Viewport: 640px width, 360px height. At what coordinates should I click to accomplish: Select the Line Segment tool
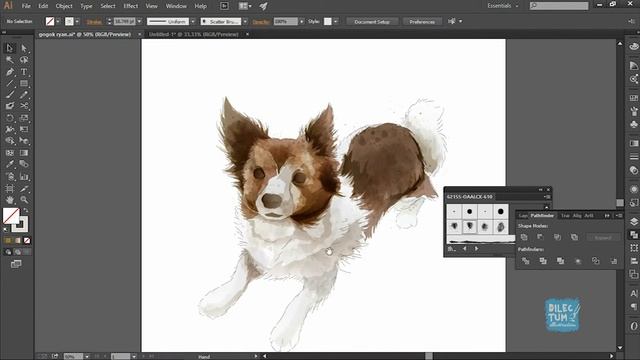(x=10, y=84)
